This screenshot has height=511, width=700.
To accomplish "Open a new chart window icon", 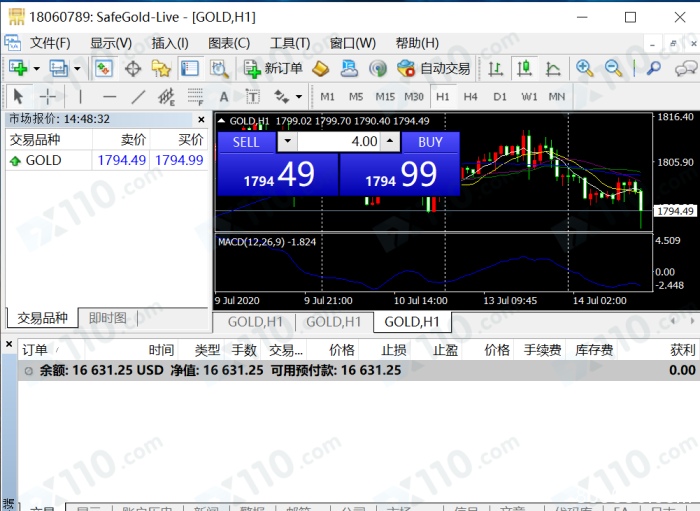I will pyautogui.click(x=18, y=68).
